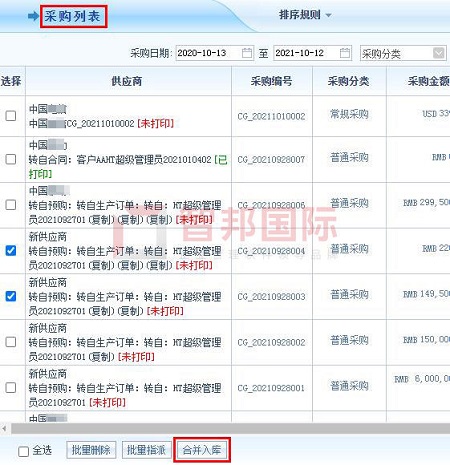Click the 合并入库 button
The width and height of the screenshot is (450, 465).
(x=202, y=450)
